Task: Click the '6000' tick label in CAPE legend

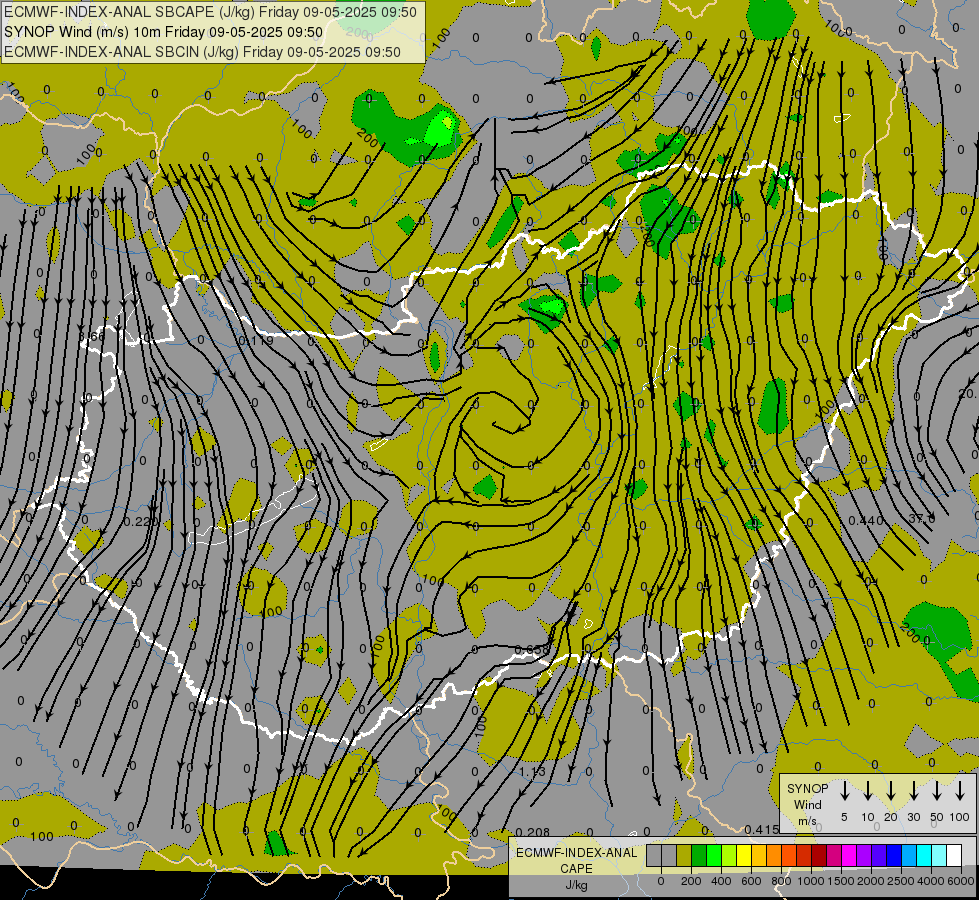Action: coord(961,881)
